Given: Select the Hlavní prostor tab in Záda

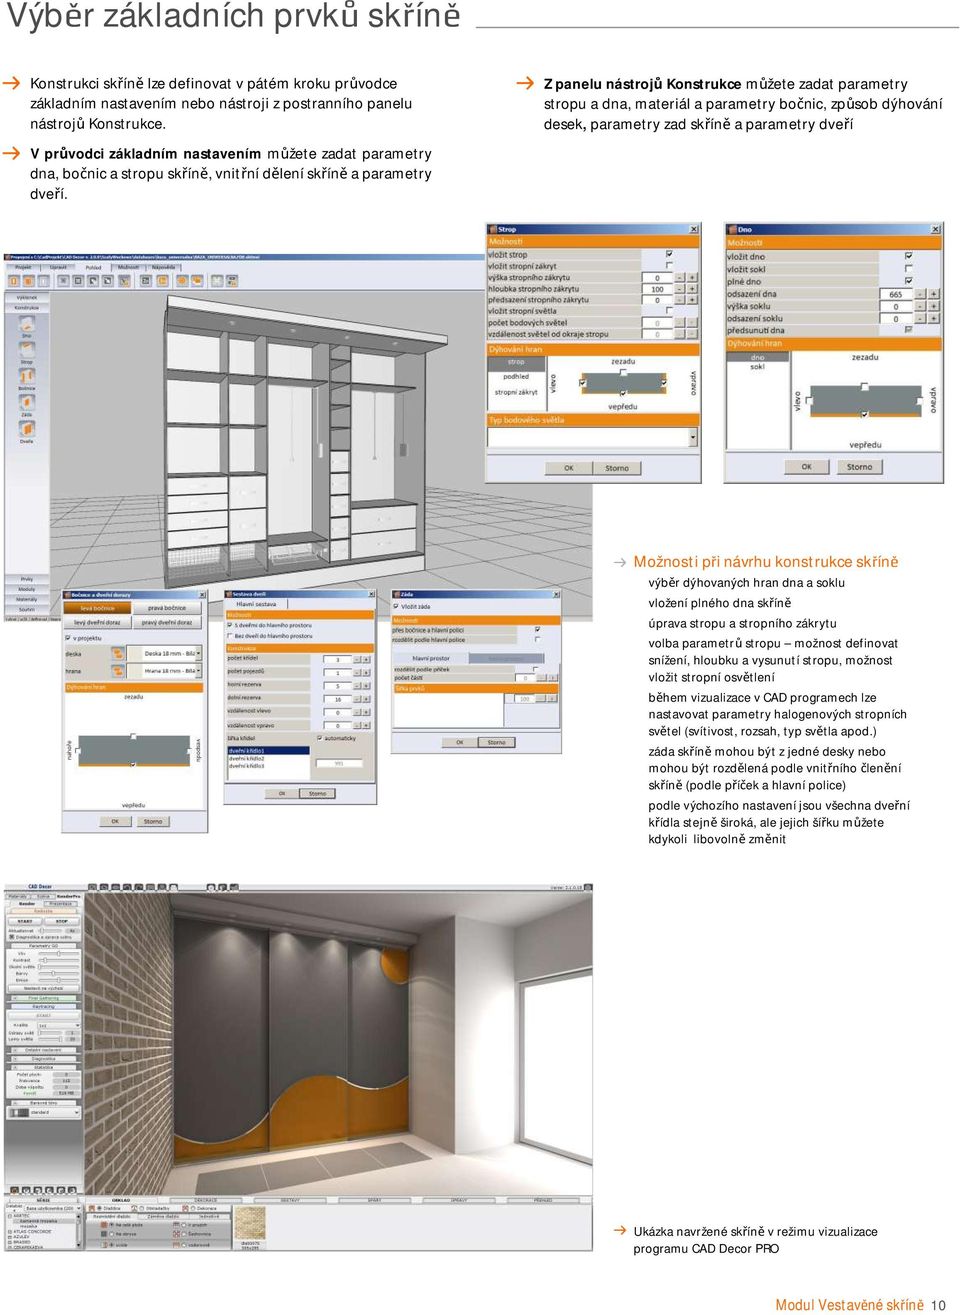Looking at the screenshot, I should [x=431, y=658].
